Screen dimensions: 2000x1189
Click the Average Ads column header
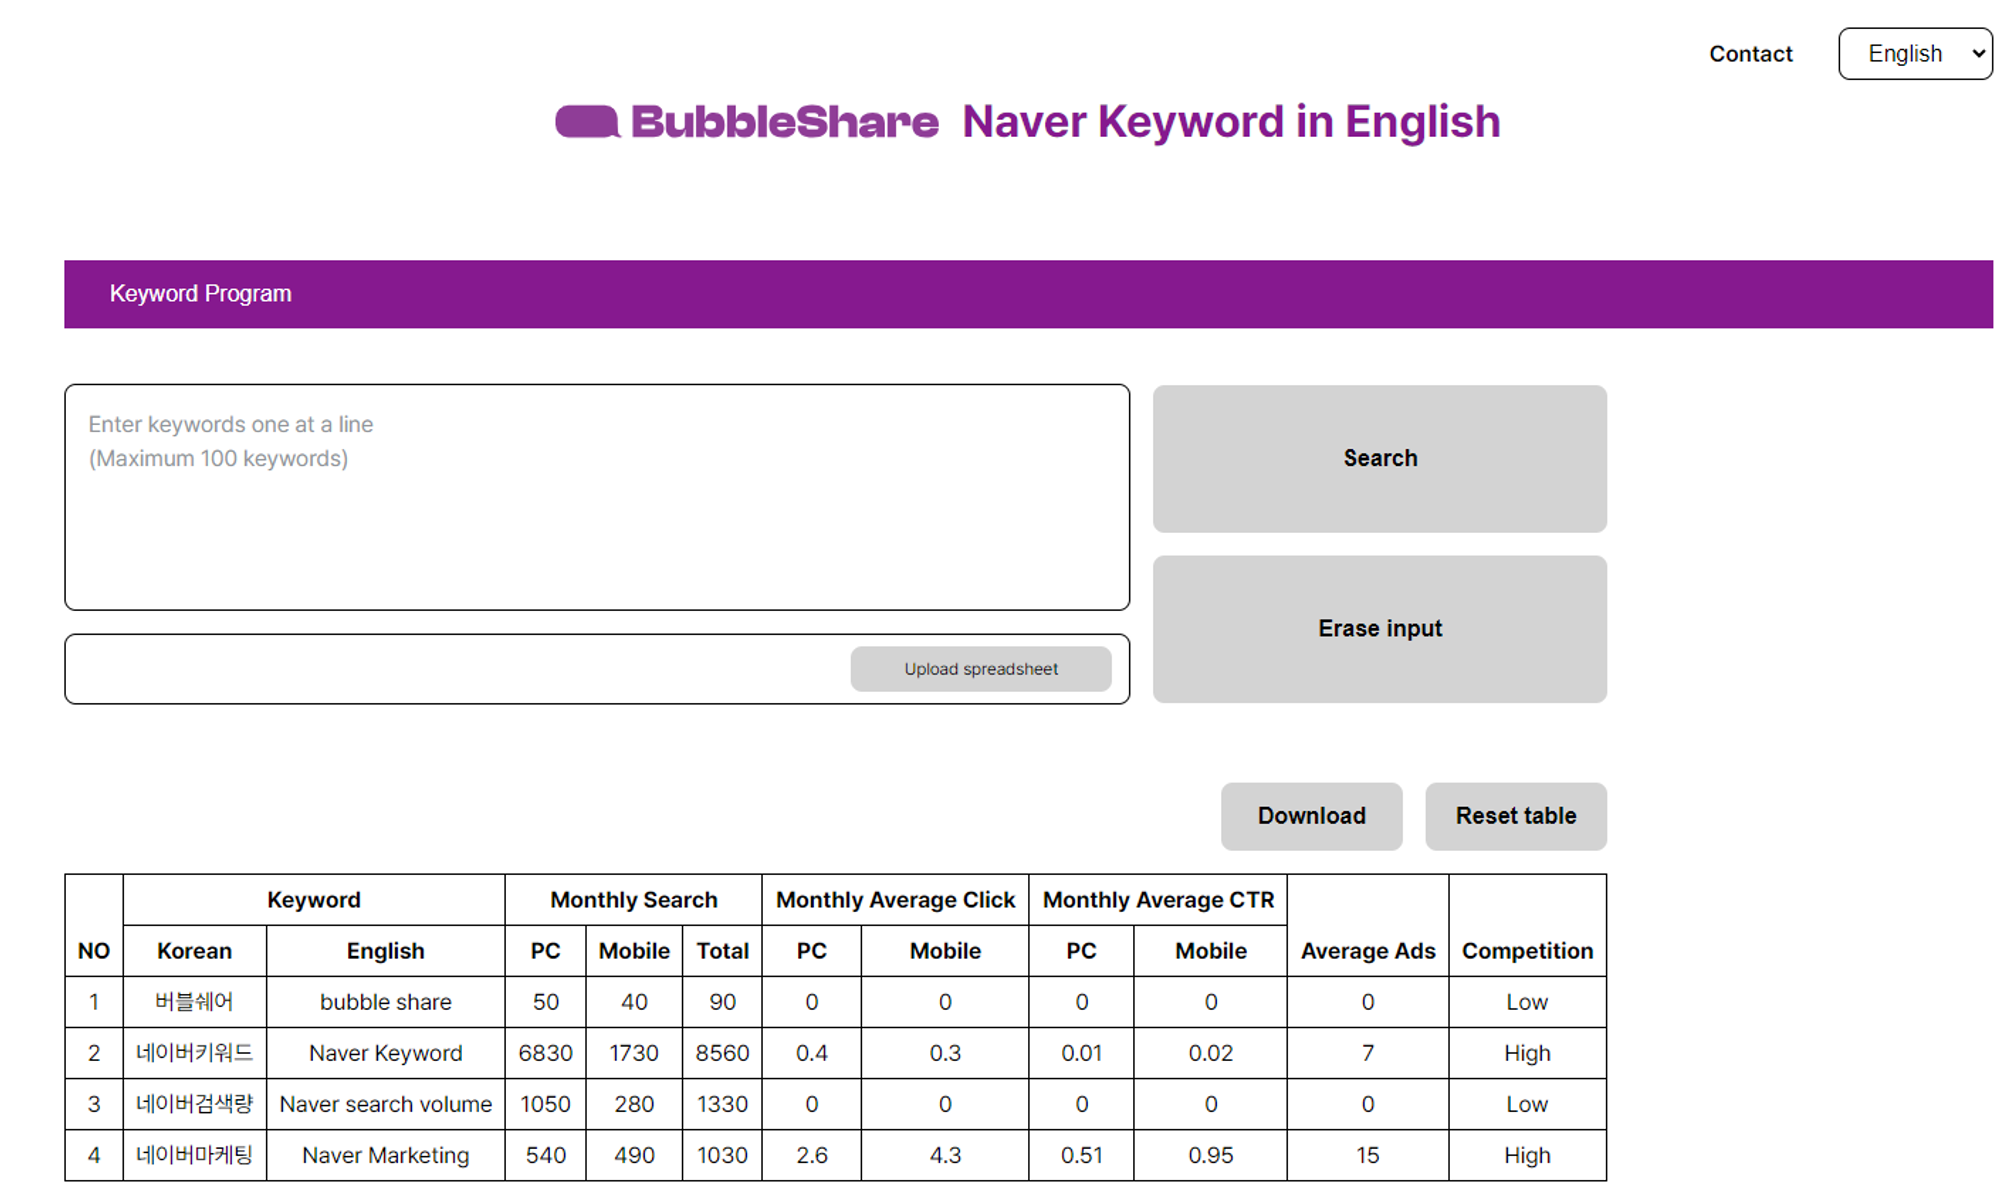[x=1368, y=951]
